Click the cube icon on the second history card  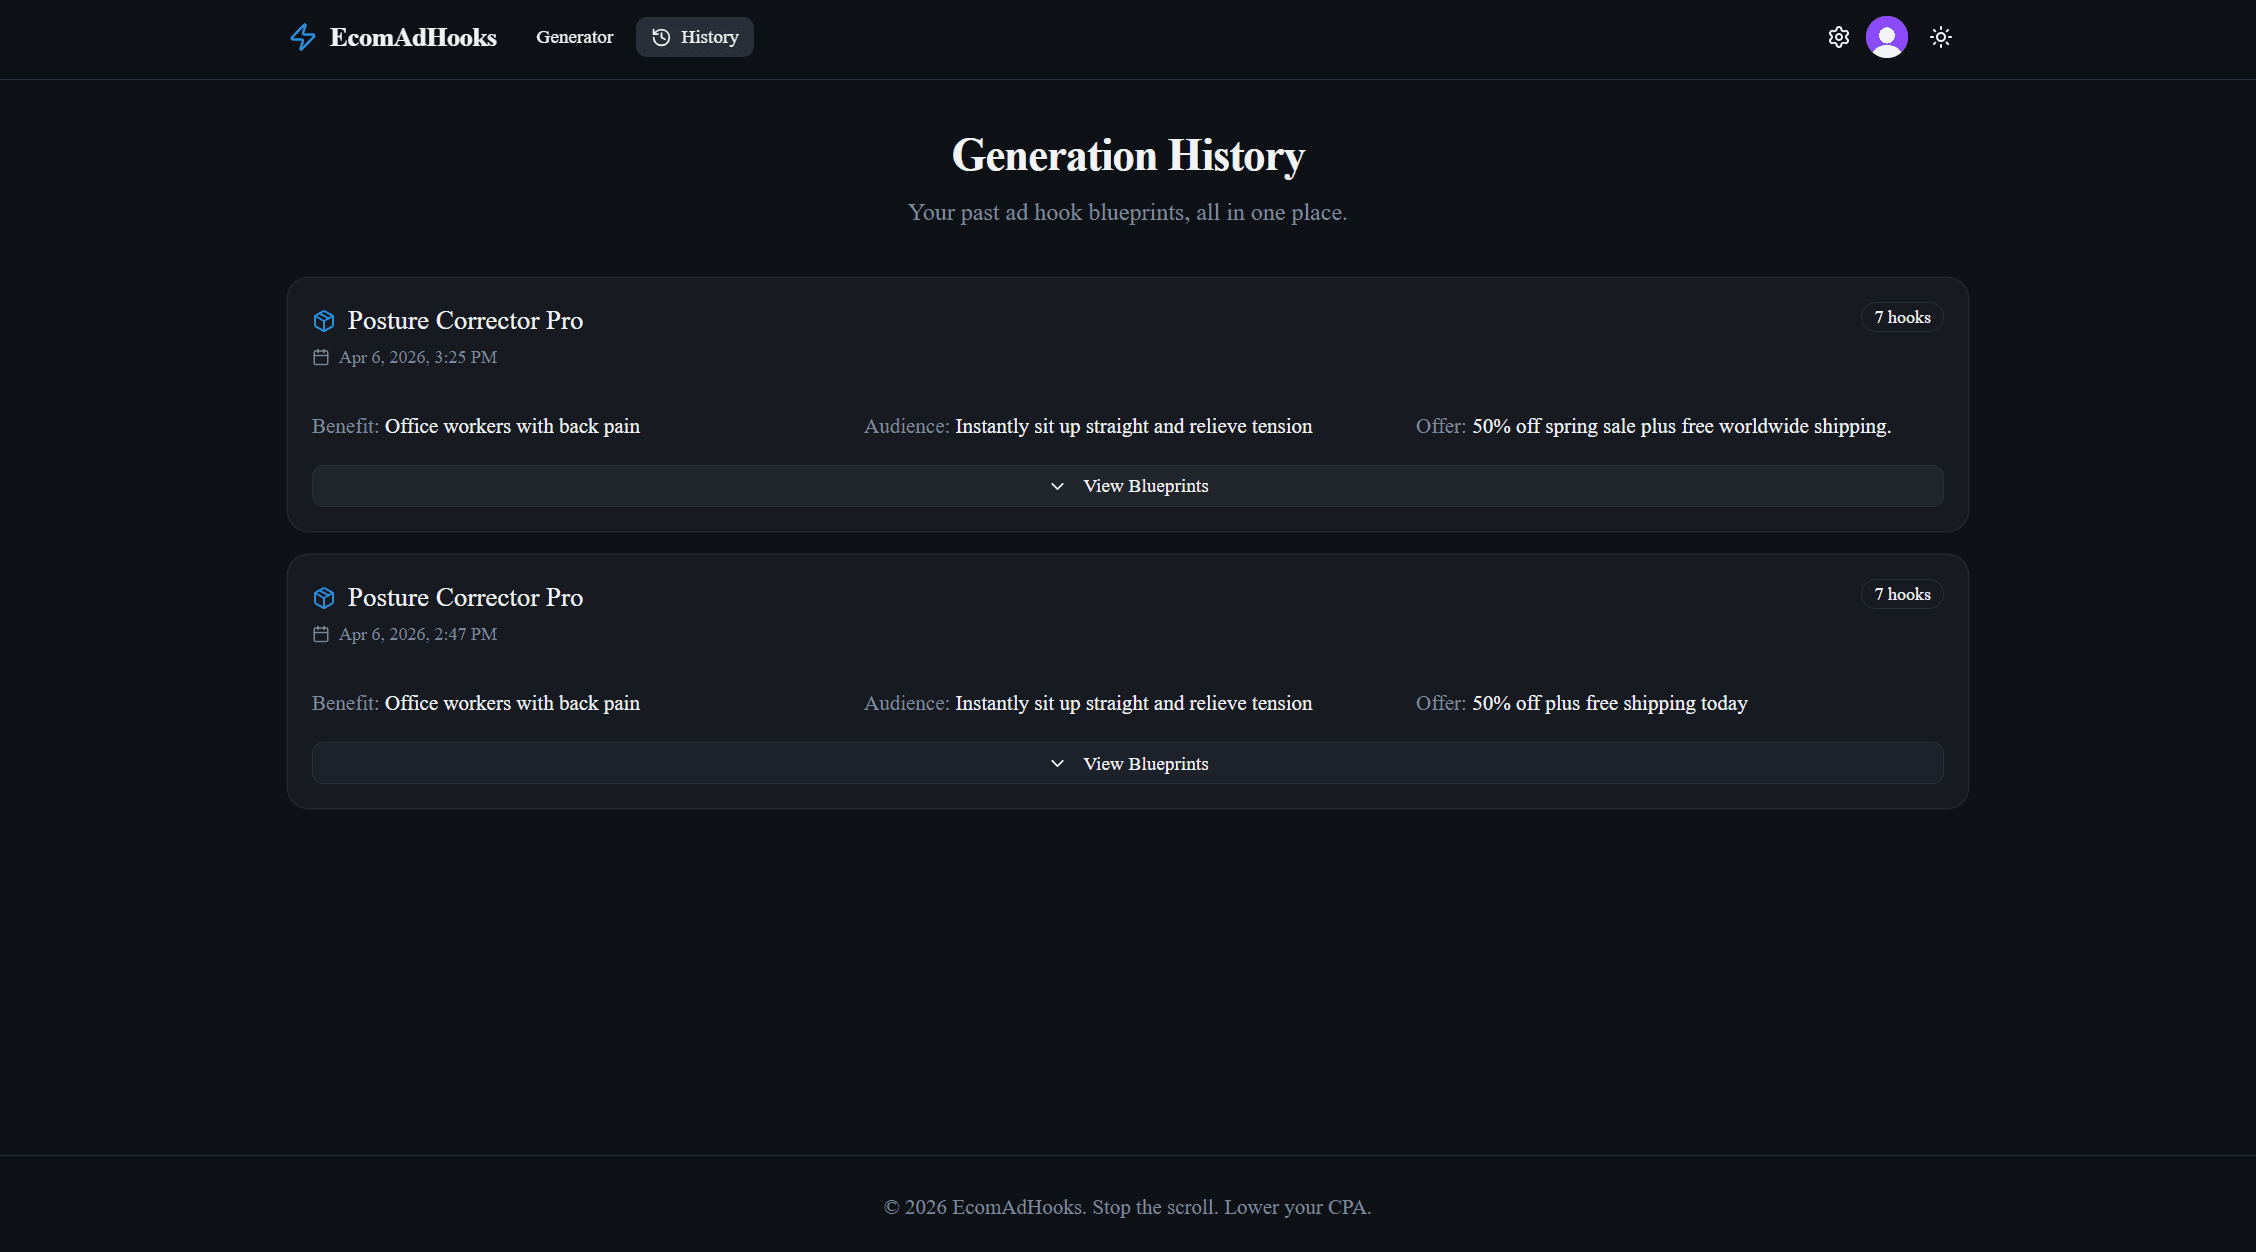pyautogui.click(x=324, y=597)
